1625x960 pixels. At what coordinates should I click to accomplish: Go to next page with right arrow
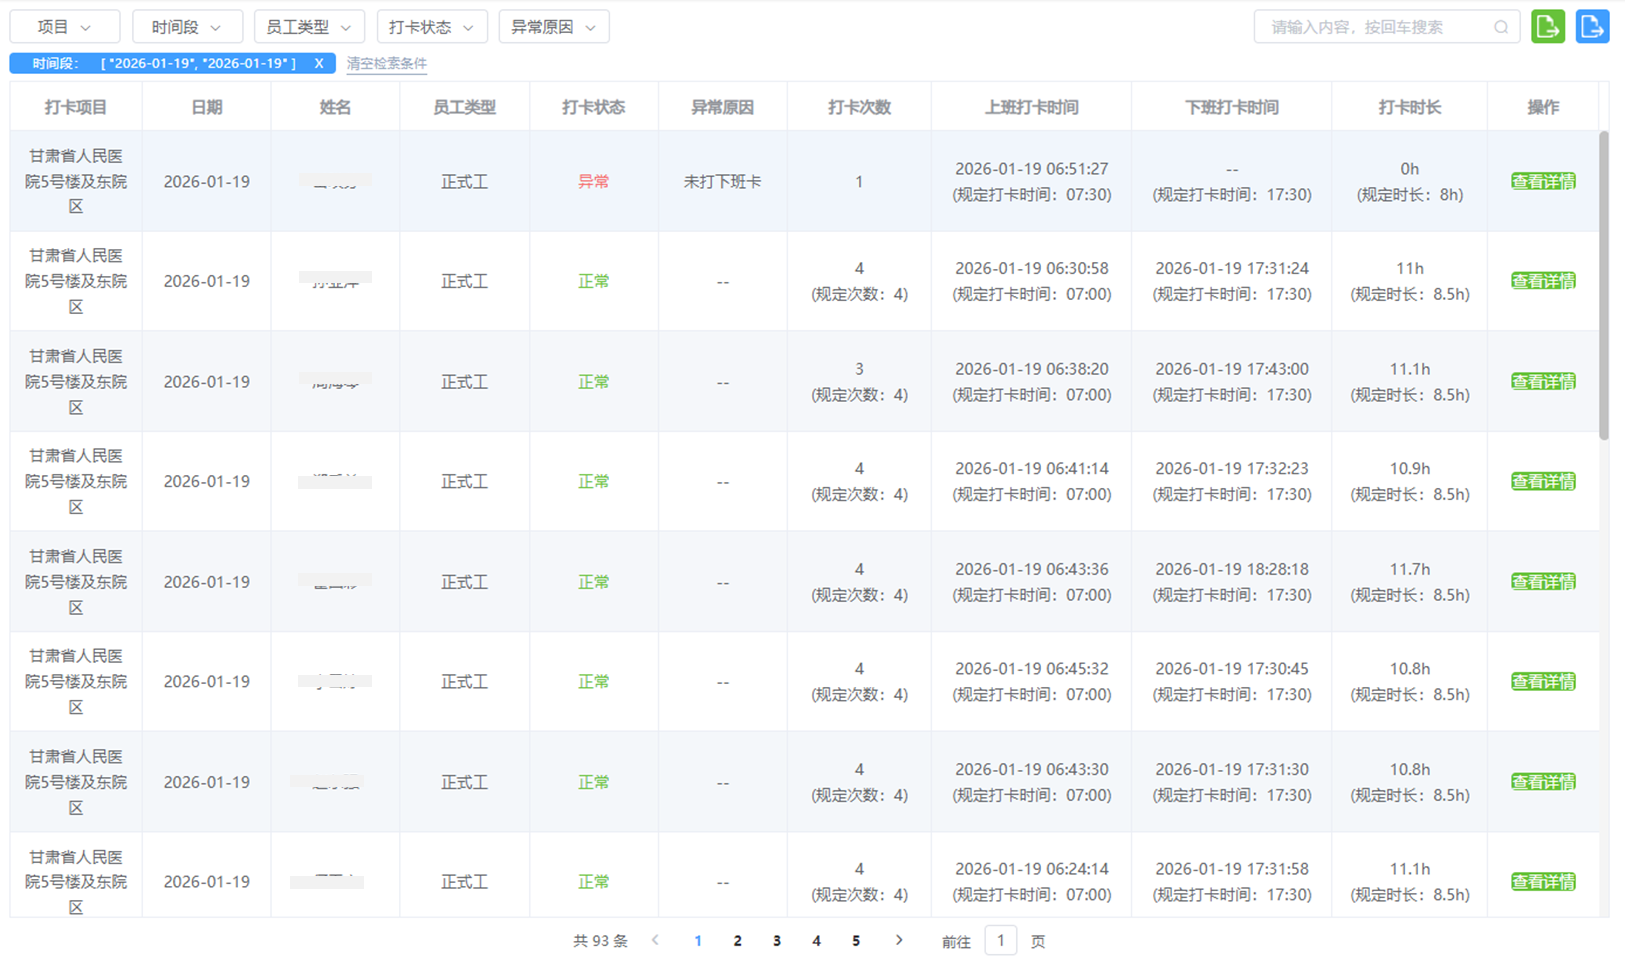click(899, 940)
